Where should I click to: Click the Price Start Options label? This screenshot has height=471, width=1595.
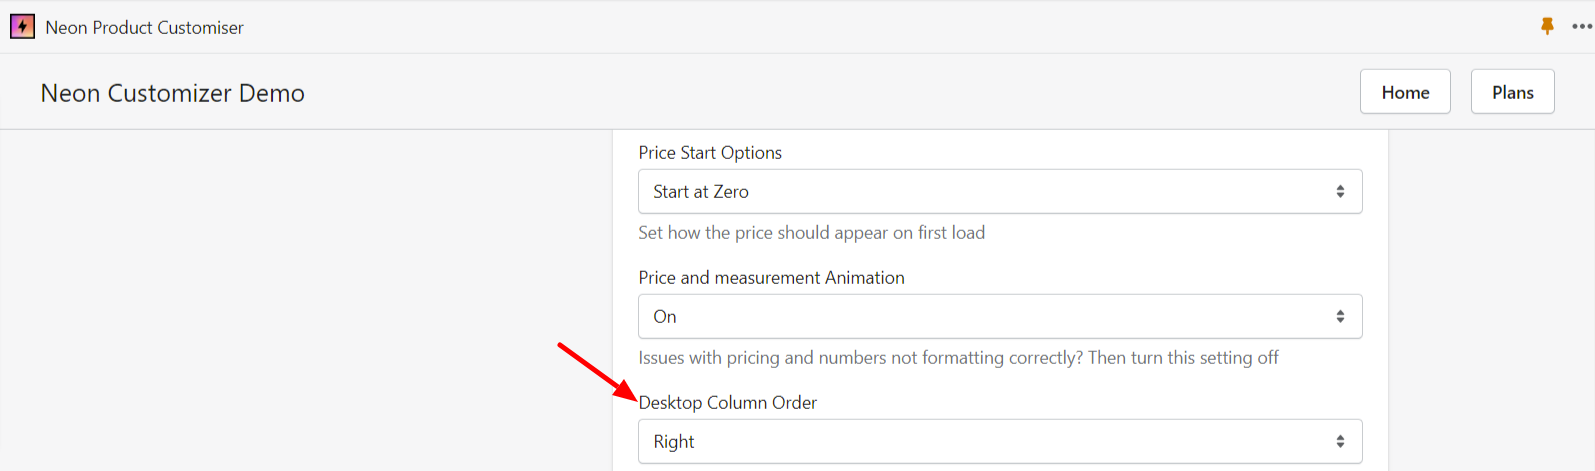click(x=710, y=153)
